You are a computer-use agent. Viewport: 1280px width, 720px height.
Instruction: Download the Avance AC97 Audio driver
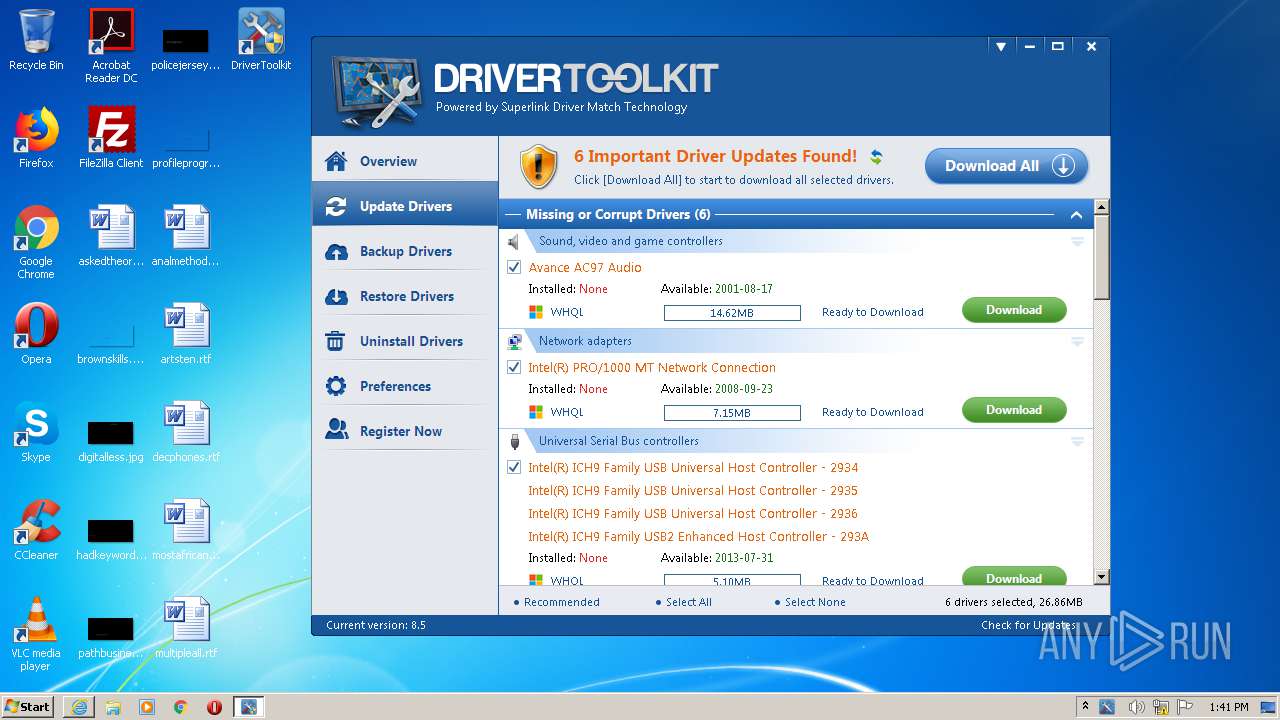pyautogui.click(x=1014, y=310)
